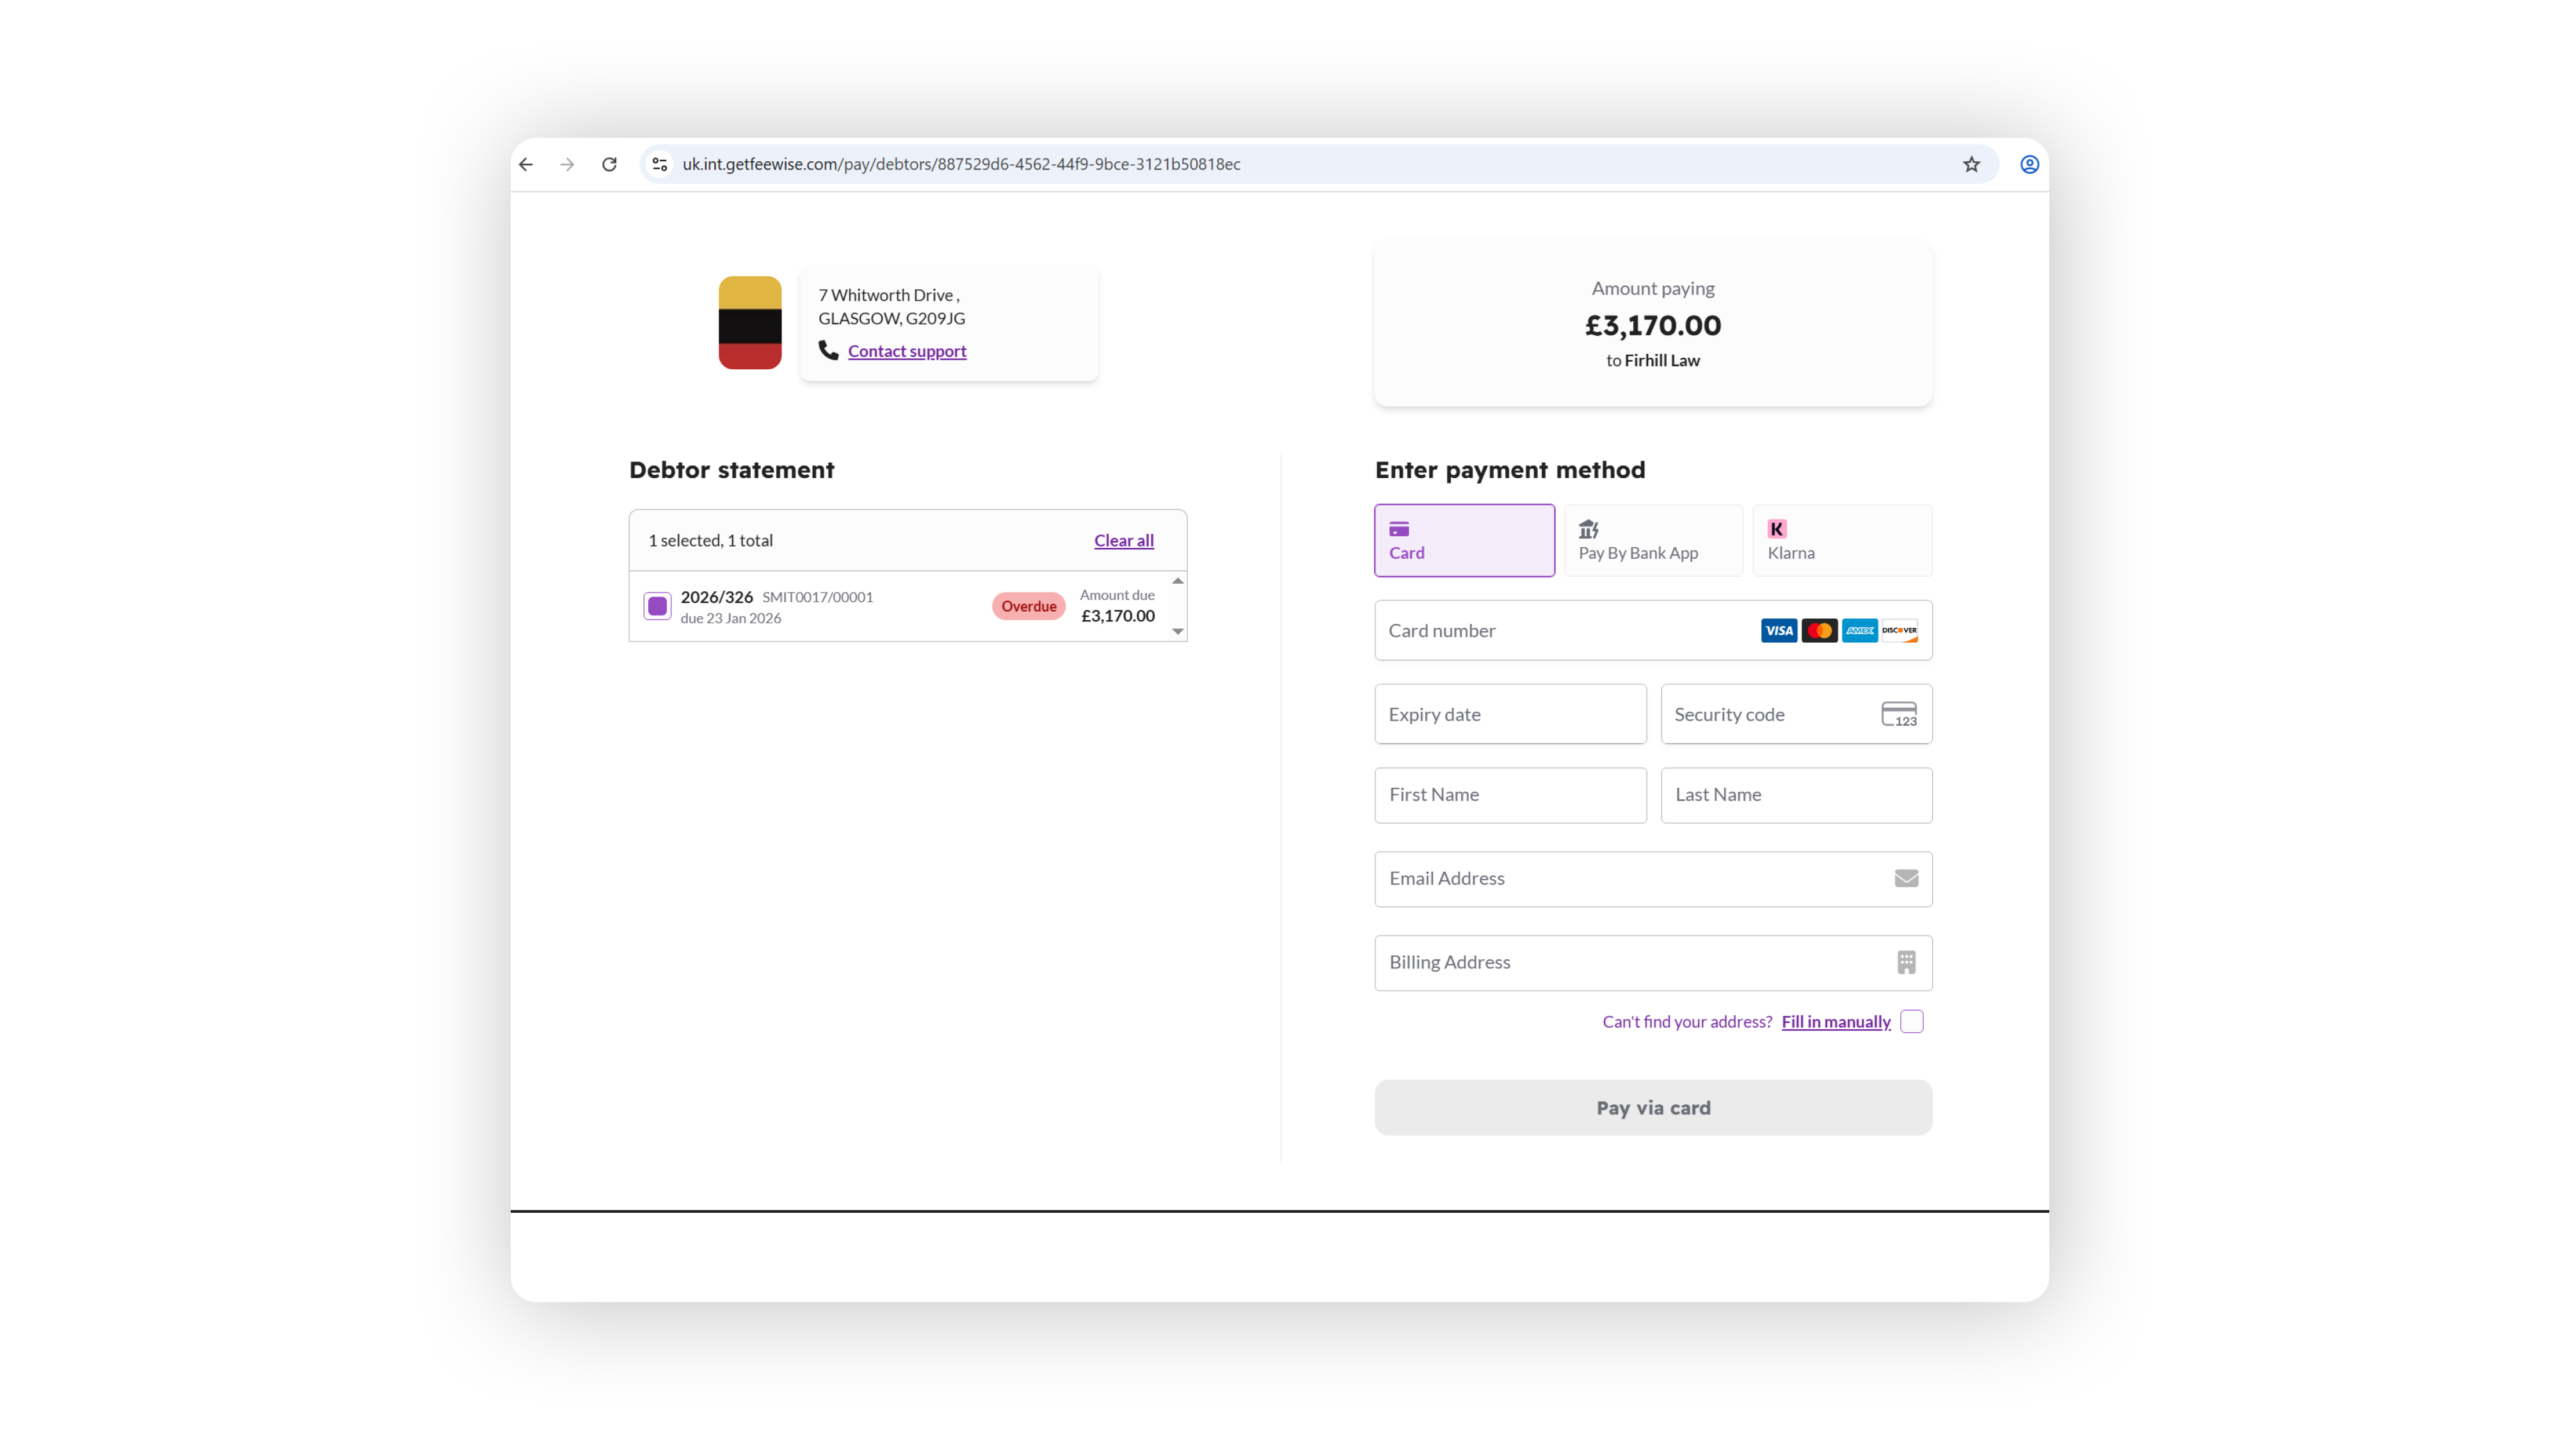Click the email envelope icon
2560x1440 pixels.
pyautogui.click(x=1906, y=878)
